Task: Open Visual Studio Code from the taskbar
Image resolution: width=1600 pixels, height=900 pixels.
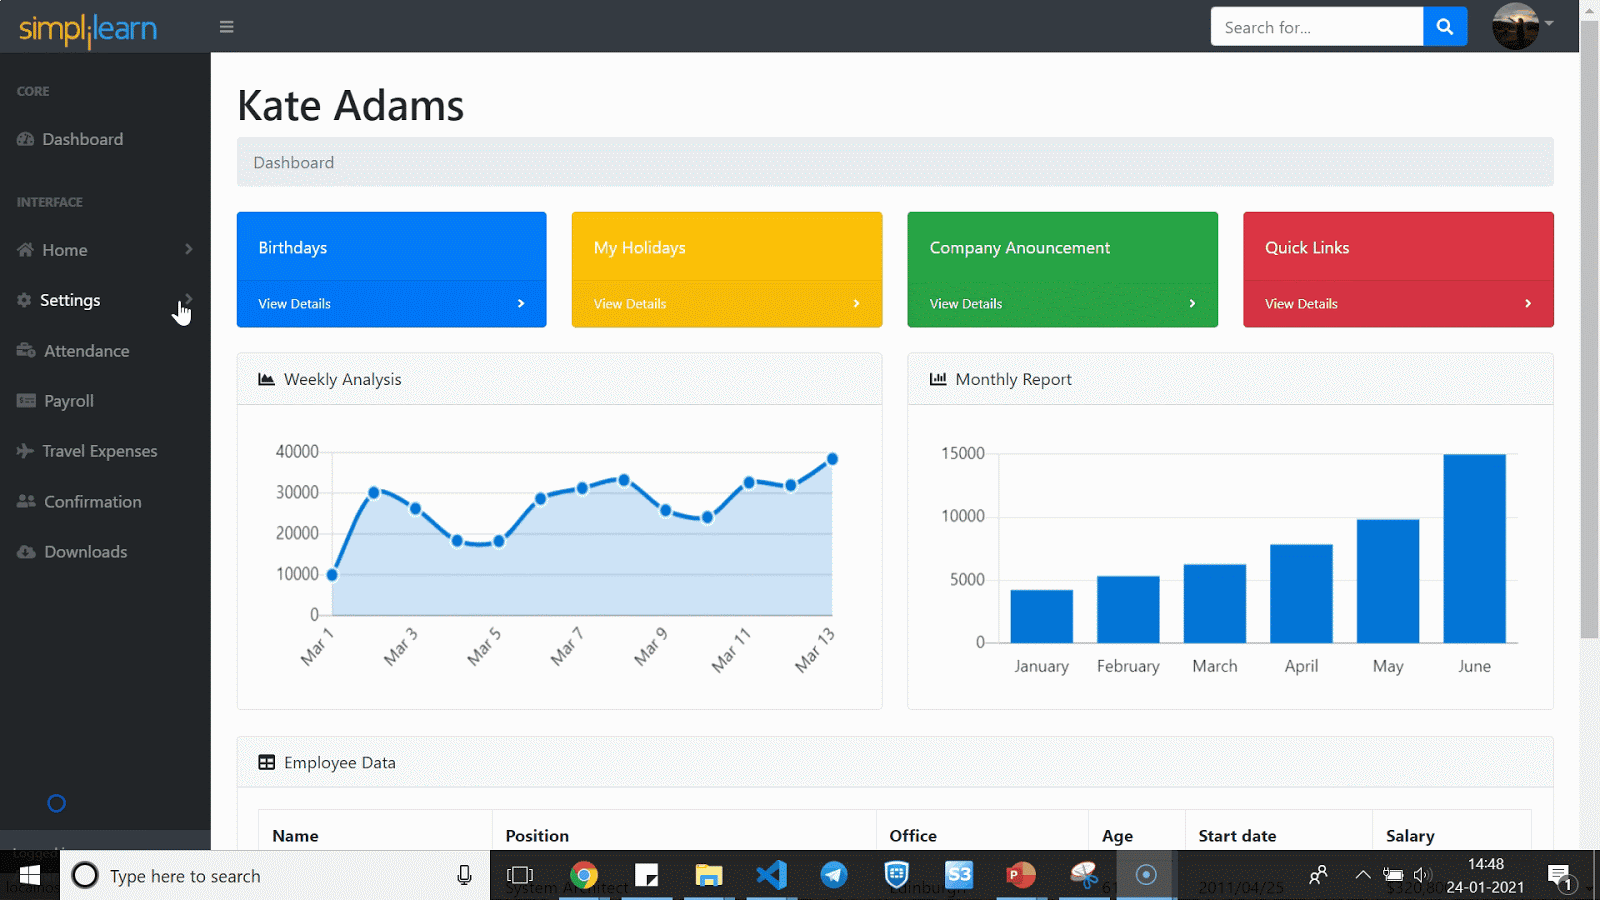Action: [x=771, y=876]
